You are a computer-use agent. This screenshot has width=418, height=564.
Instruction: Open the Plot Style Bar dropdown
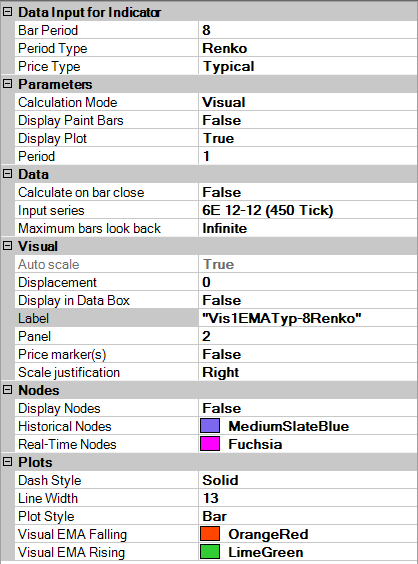pos(308,516)
